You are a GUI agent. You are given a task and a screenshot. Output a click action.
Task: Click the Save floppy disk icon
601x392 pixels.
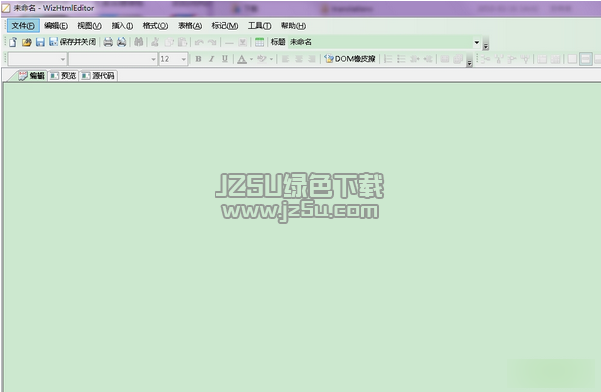40,42
